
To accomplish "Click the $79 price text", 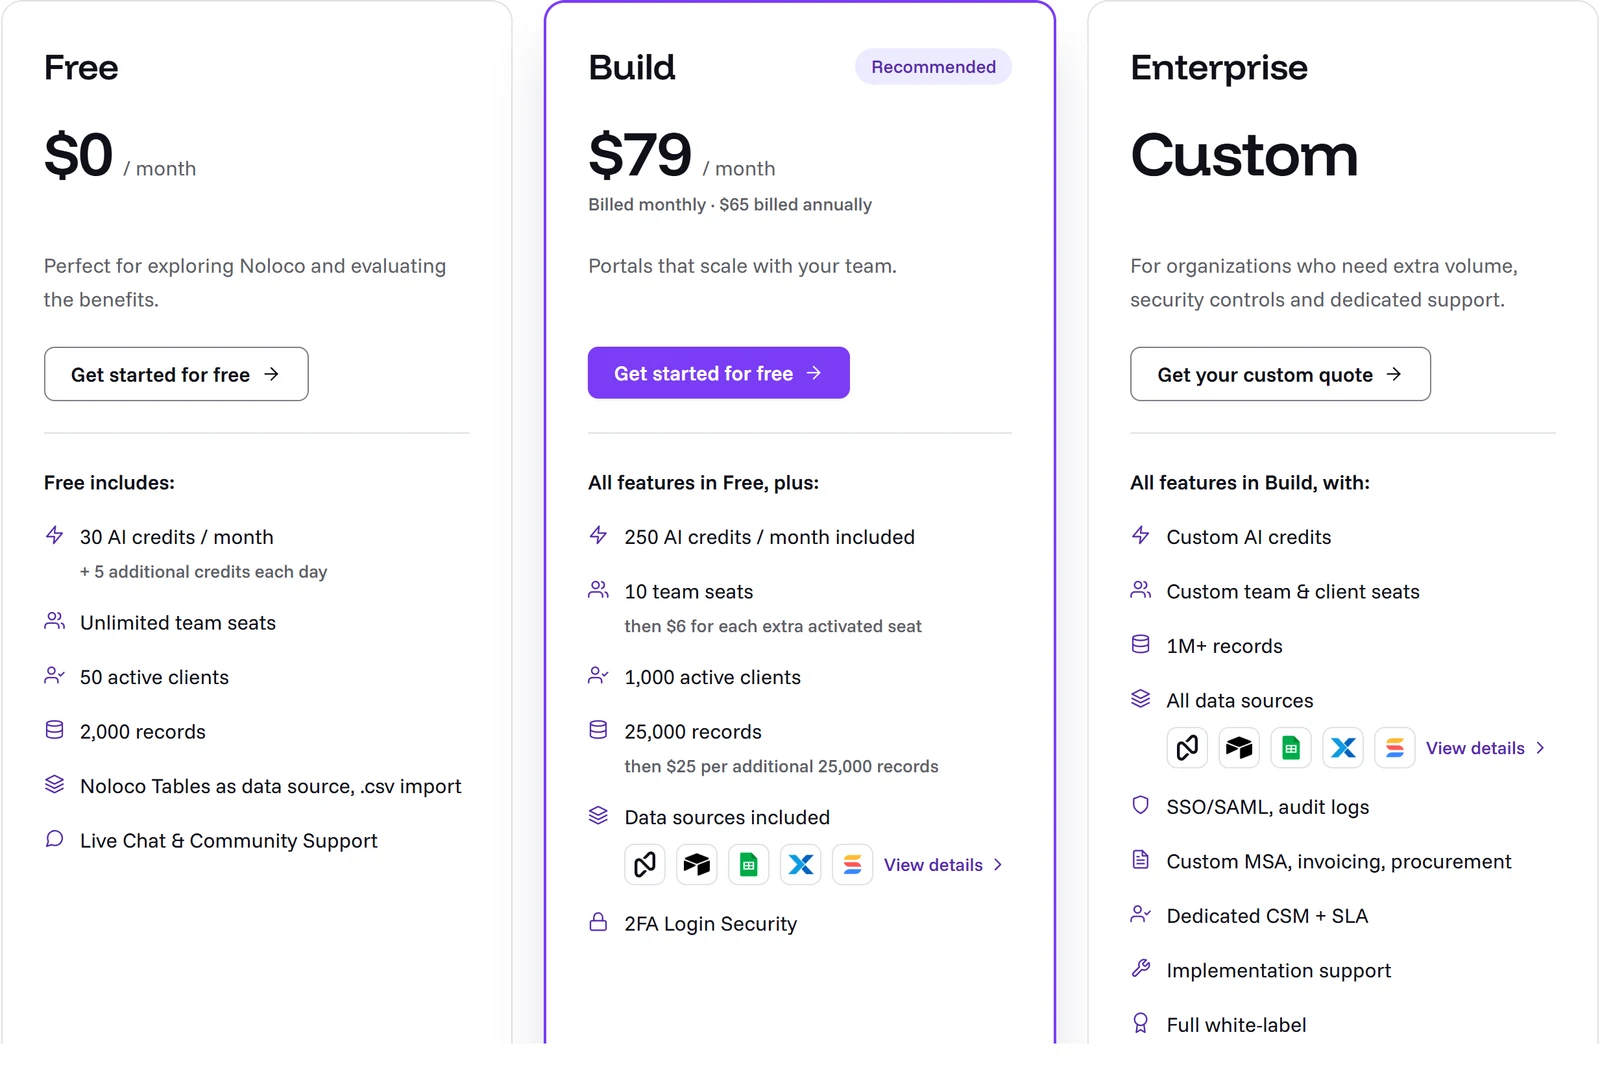I will tap(640, 155).
